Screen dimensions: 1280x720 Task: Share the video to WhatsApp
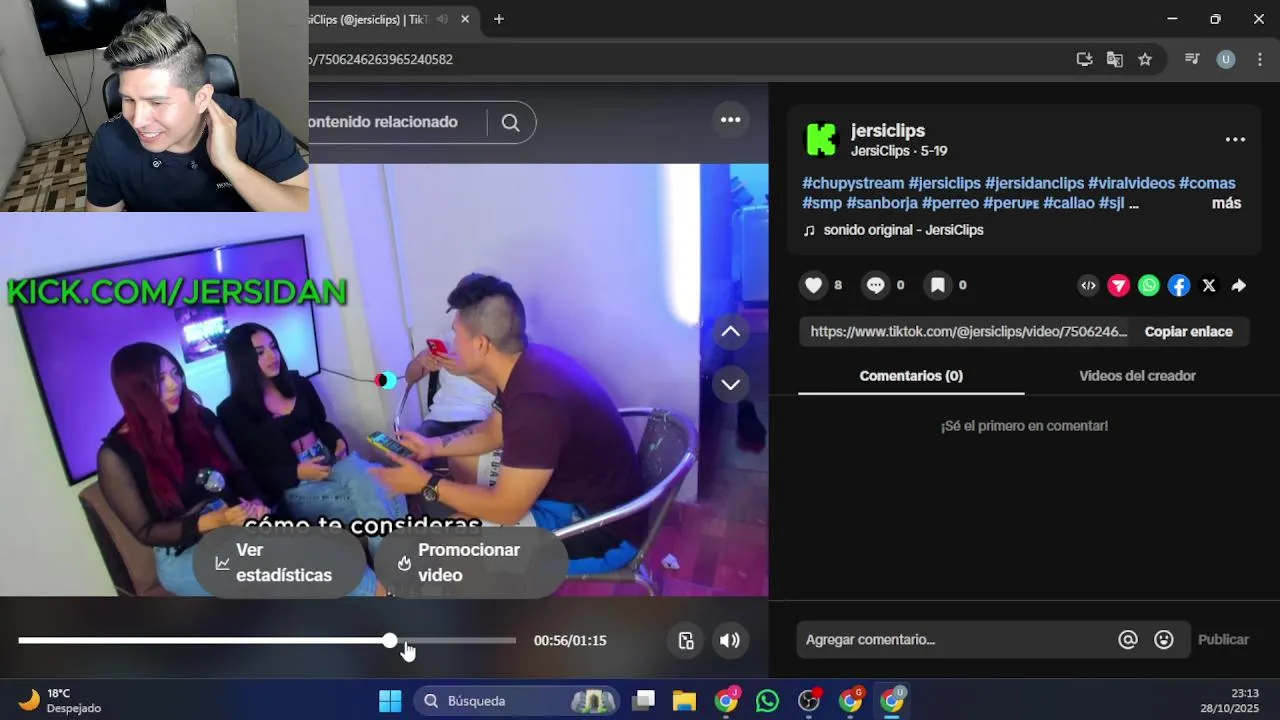tap(1149, 286)
